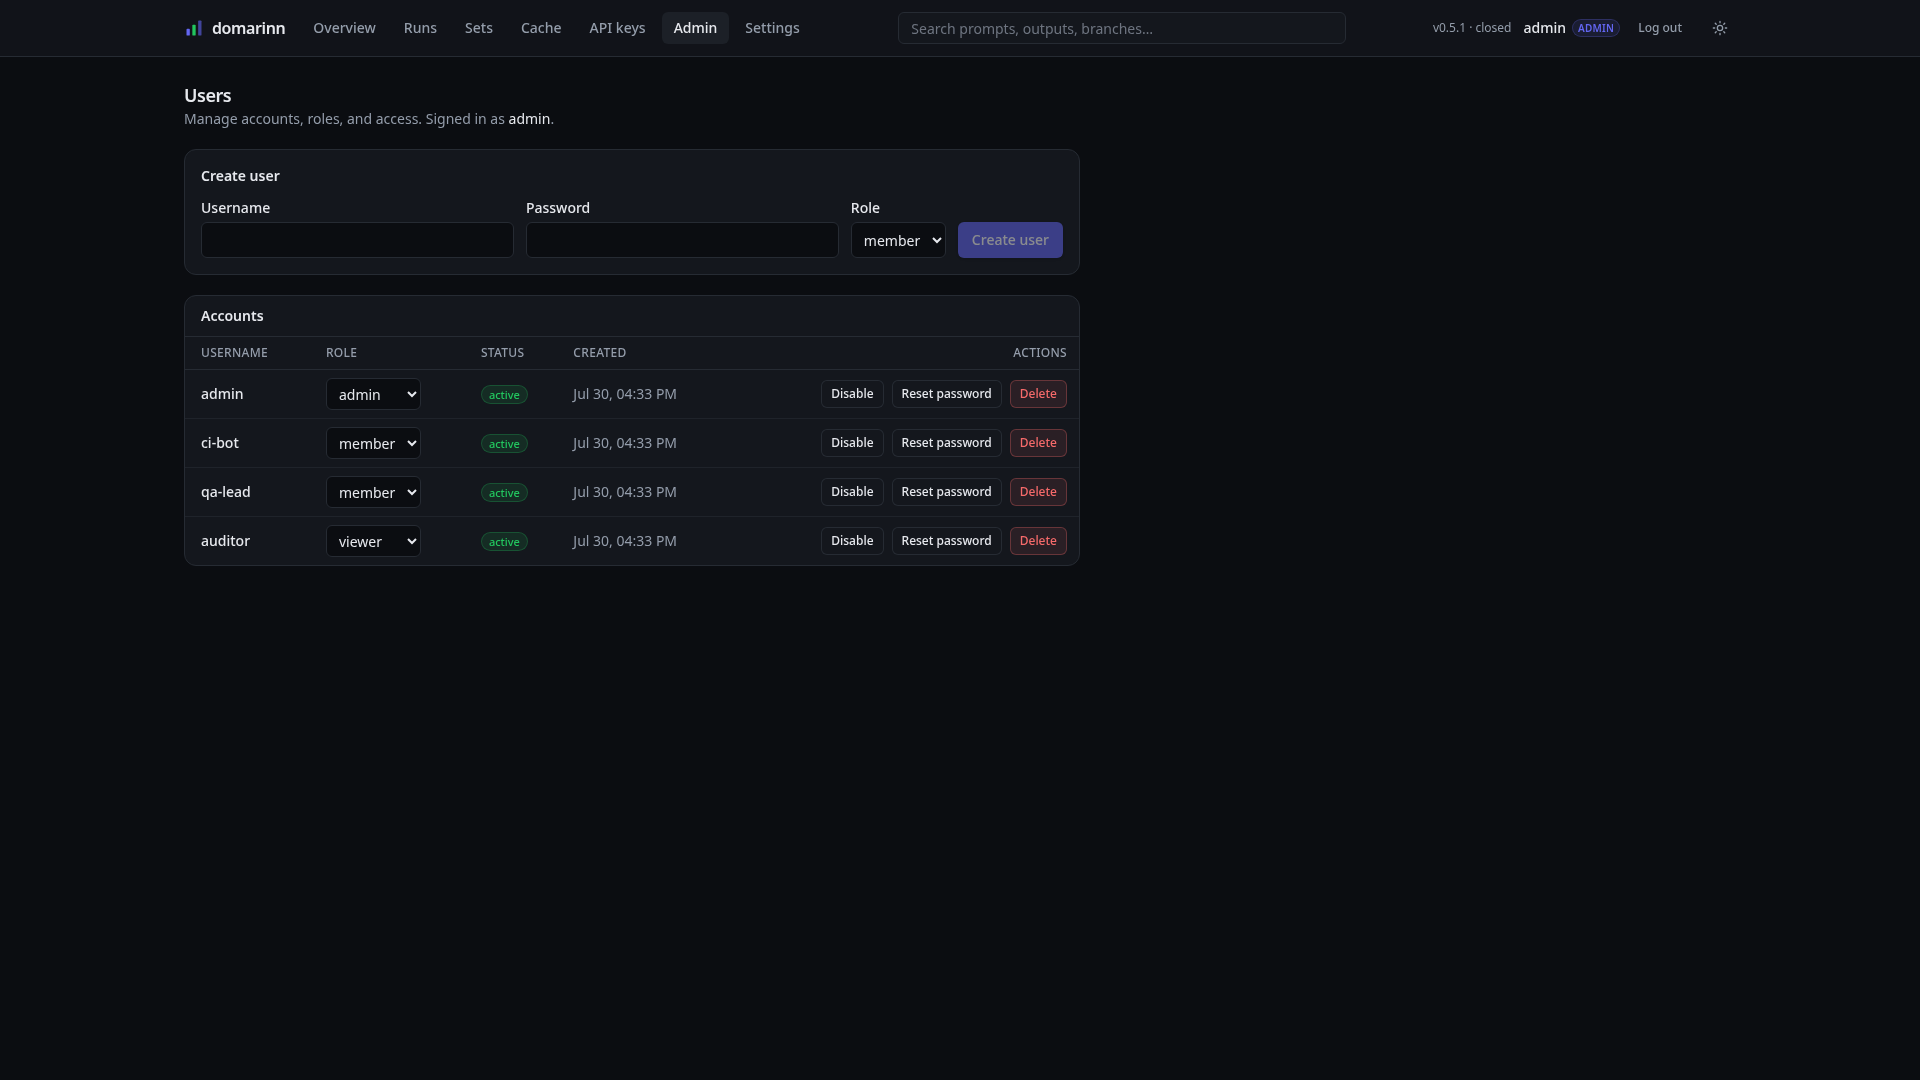Click the Log out link
The height and width of the screenshot is (1080, 1920).
pyautogui.click(x=1660, y=28)
